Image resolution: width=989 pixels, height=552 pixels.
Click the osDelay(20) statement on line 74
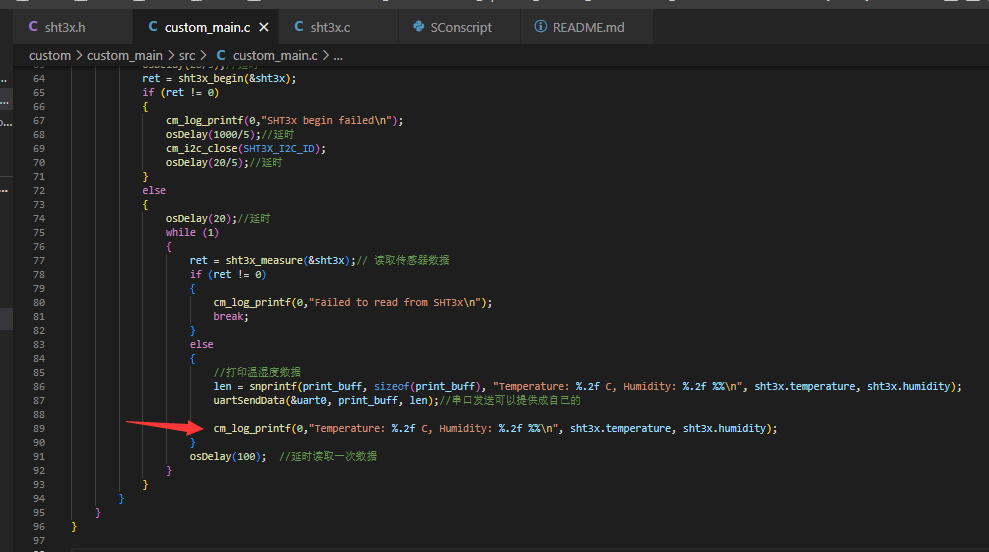201,218
